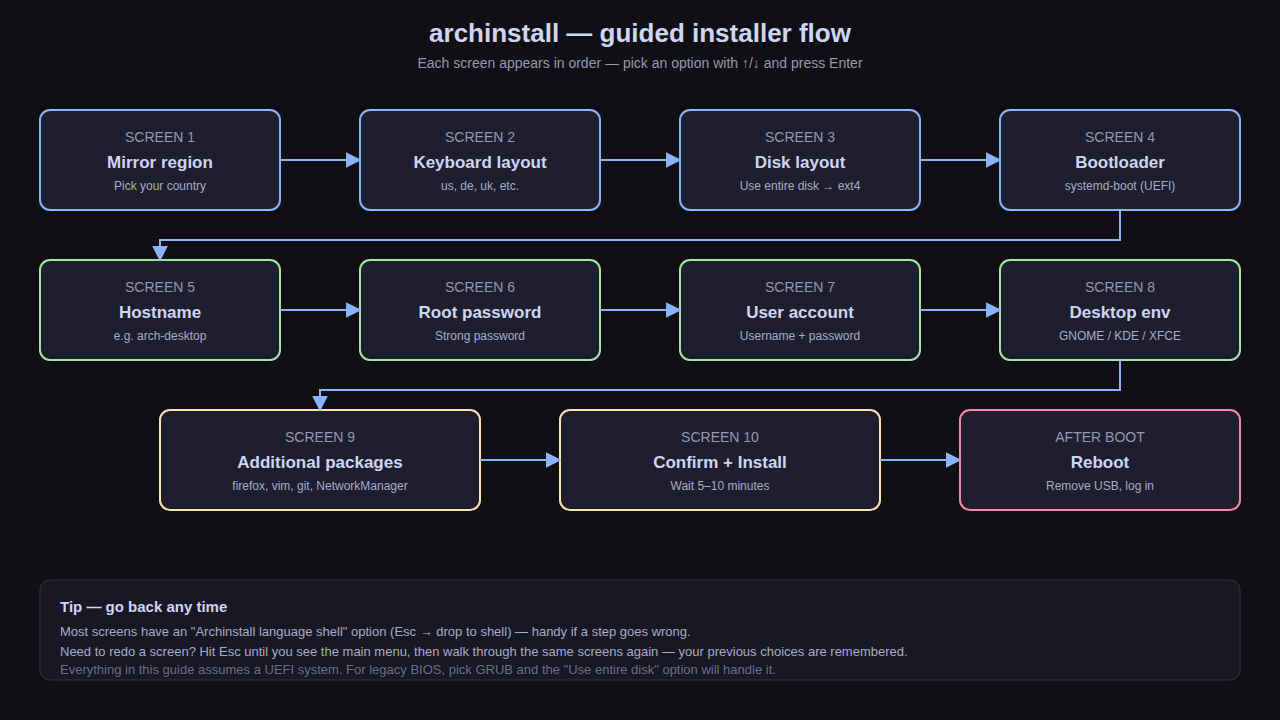Viewport: 1280px width, 720px height.
Task: Click 'Username + password' text
Action: pos(800,336)
